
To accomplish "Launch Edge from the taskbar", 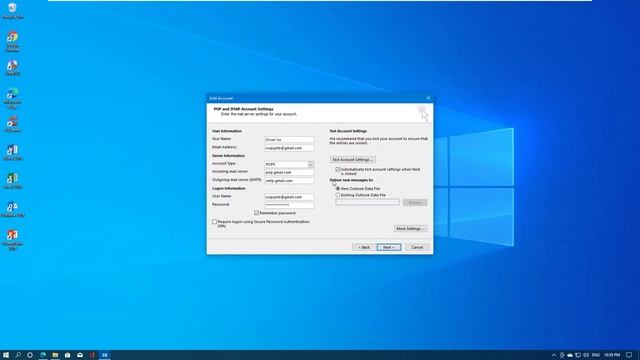I will tap(42, 355).
